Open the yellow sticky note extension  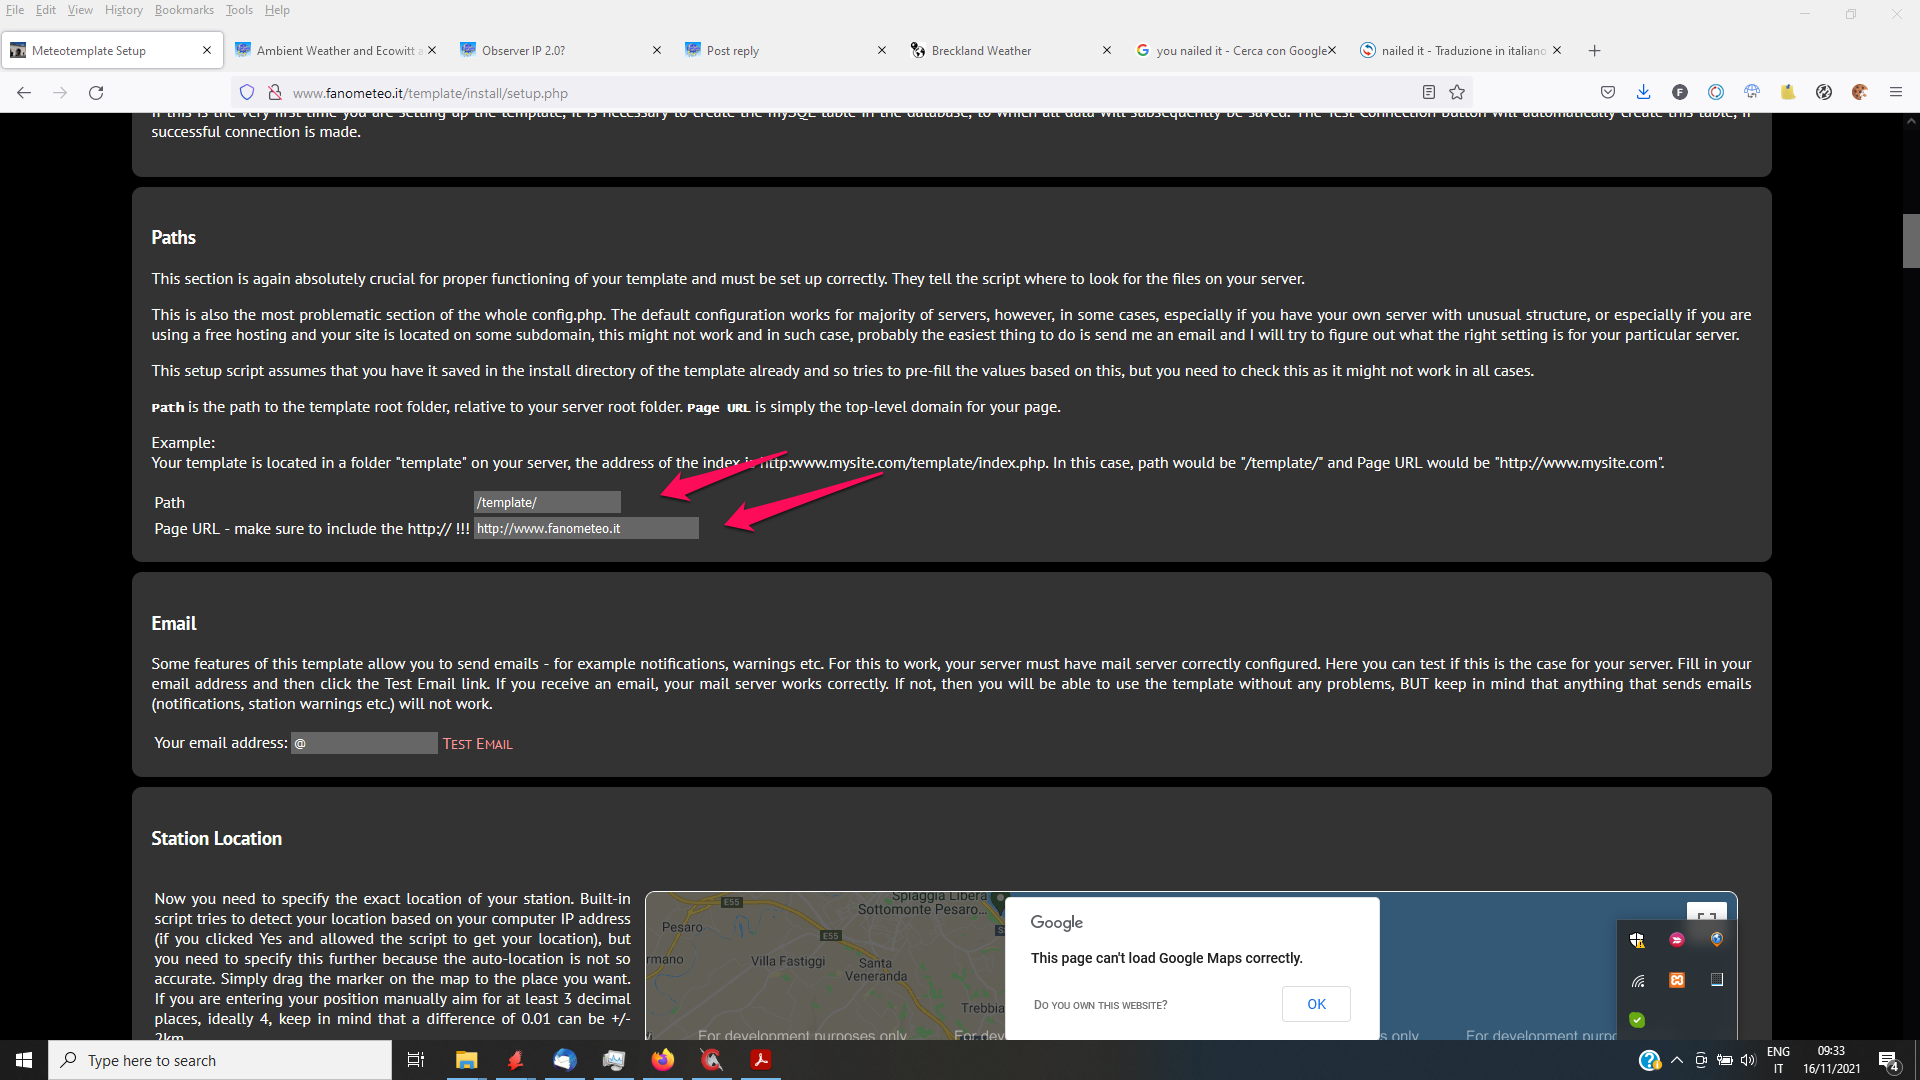[1788, 93]
